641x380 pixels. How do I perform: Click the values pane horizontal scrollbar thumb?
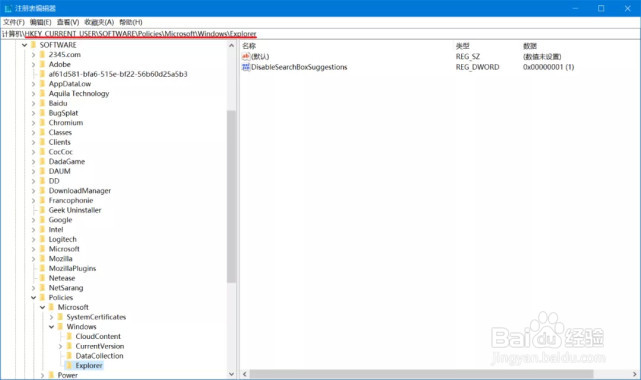coord(421,374)
